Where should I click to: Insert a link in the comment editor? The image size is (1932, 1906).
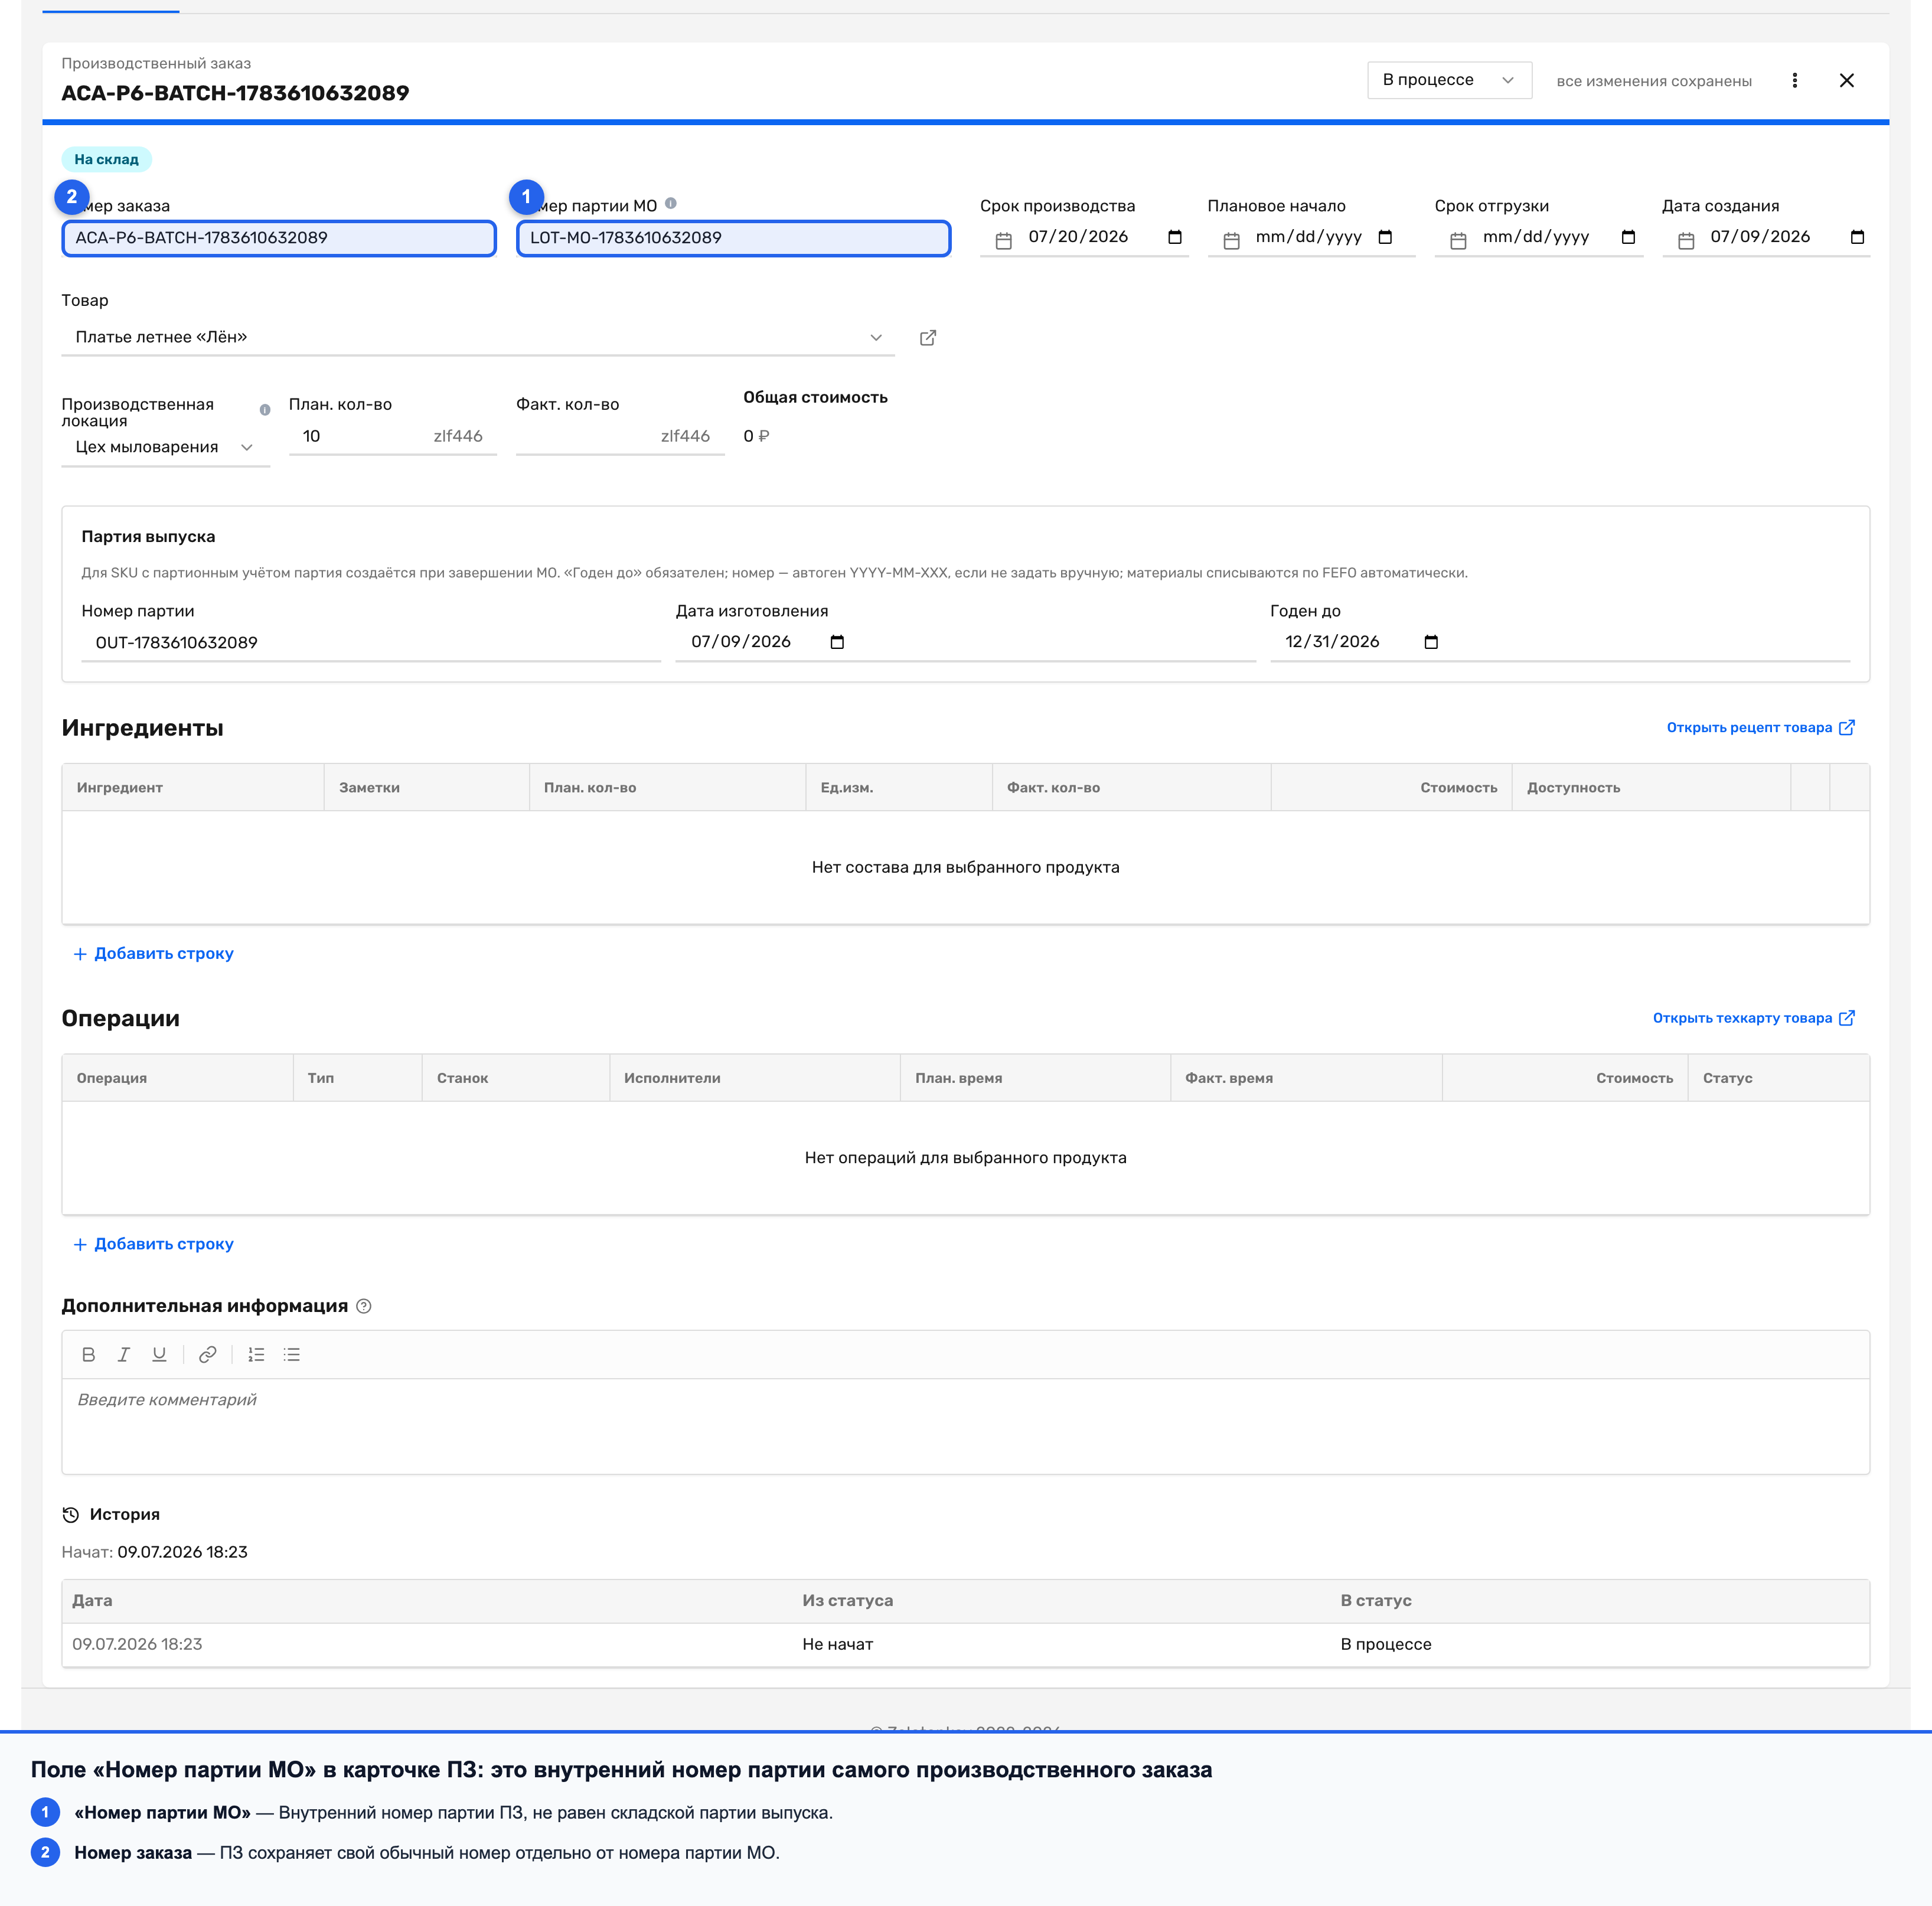(208, 1354)
